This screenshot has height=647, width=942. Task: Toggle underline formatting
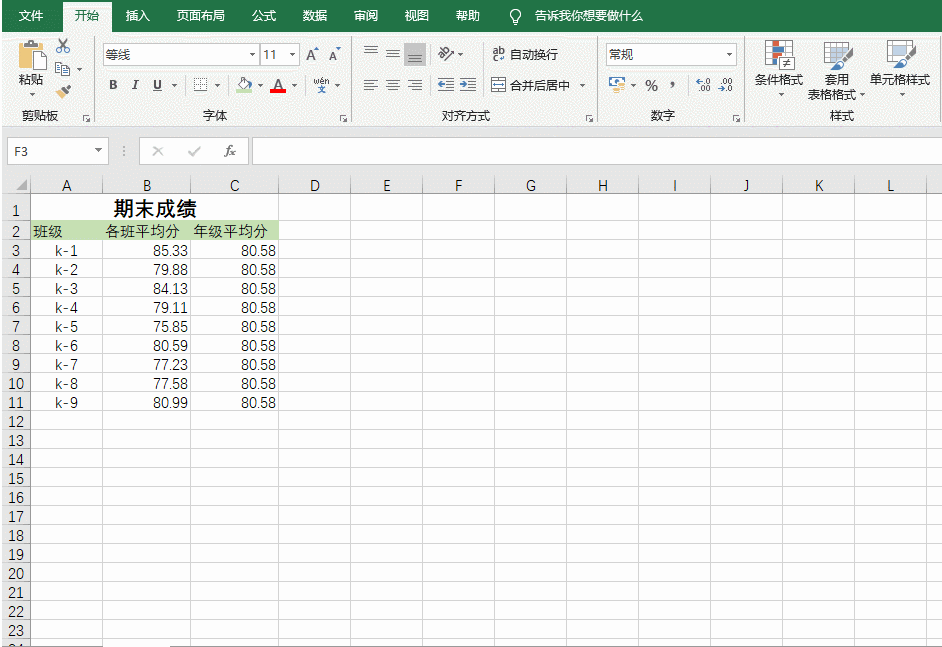click(157, 85)
